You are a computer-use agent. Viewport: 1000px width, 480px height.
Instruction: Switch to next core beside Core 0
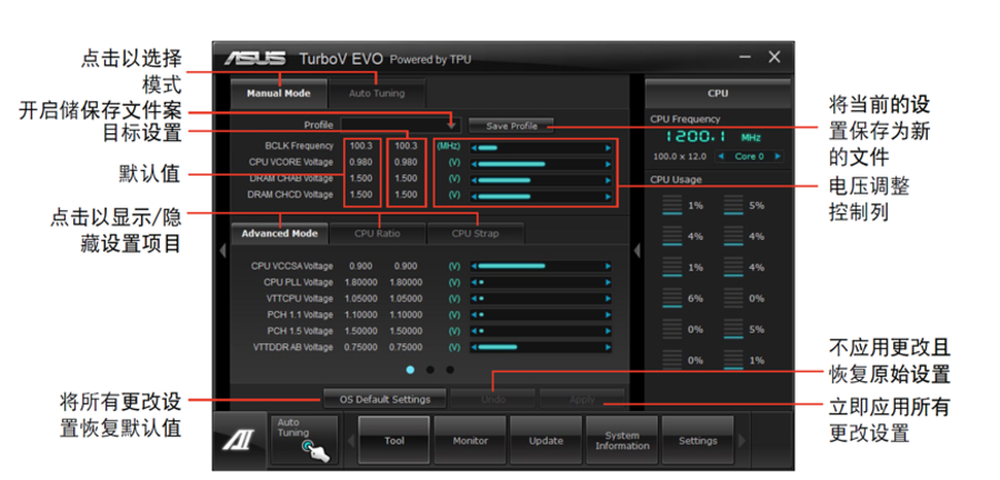(x=777, y=156)
